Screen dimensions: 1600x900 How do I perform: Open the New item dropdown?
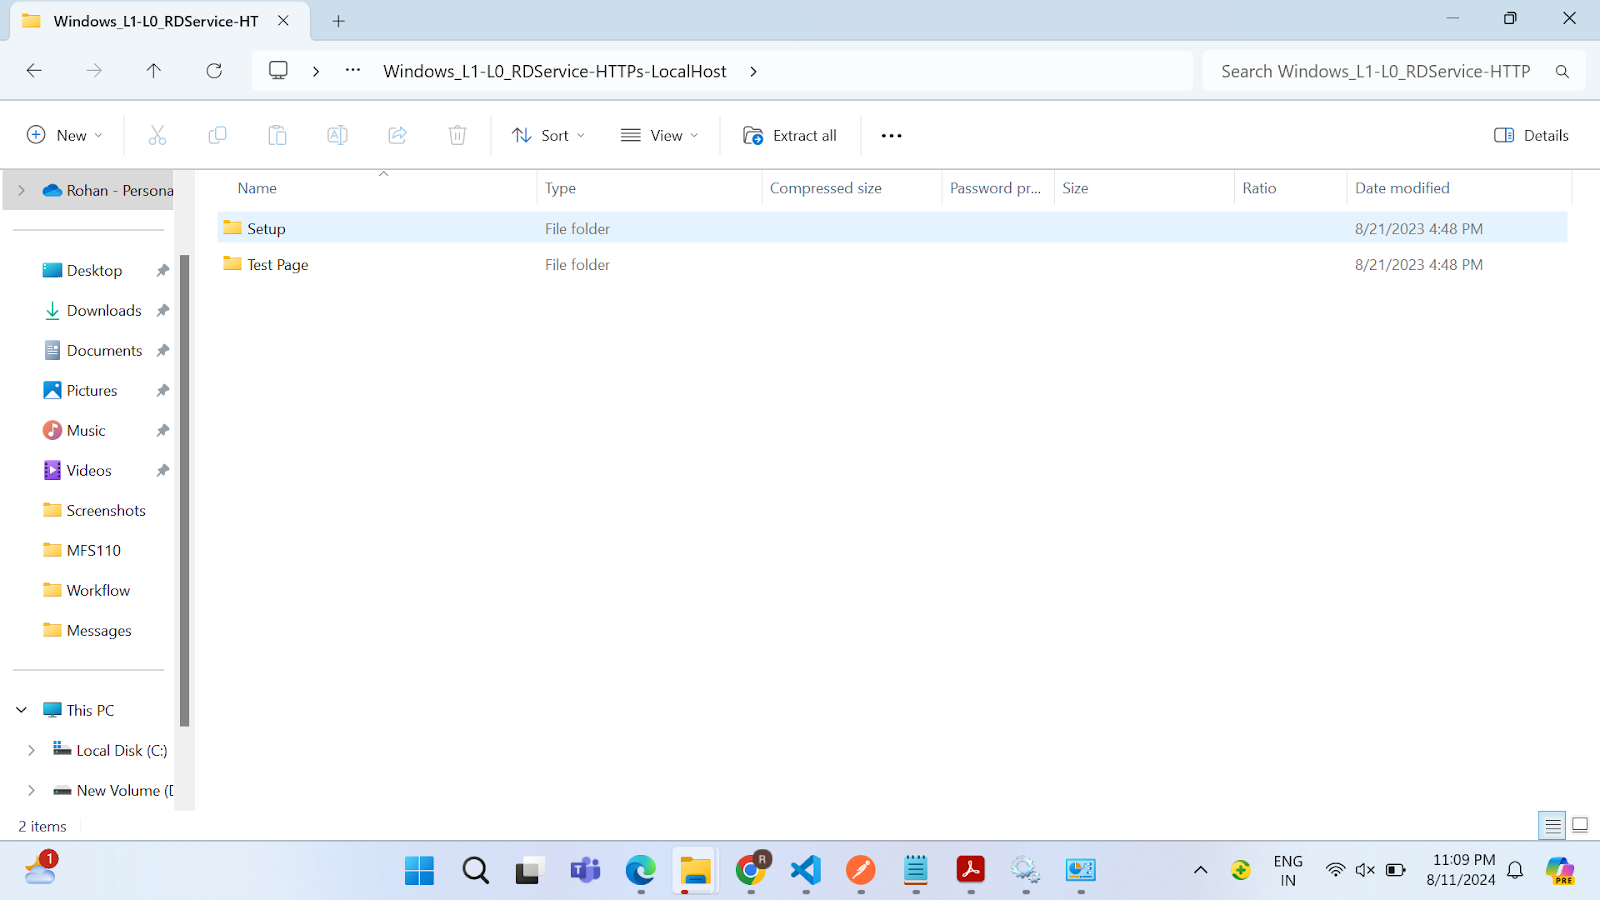[64, 135]
